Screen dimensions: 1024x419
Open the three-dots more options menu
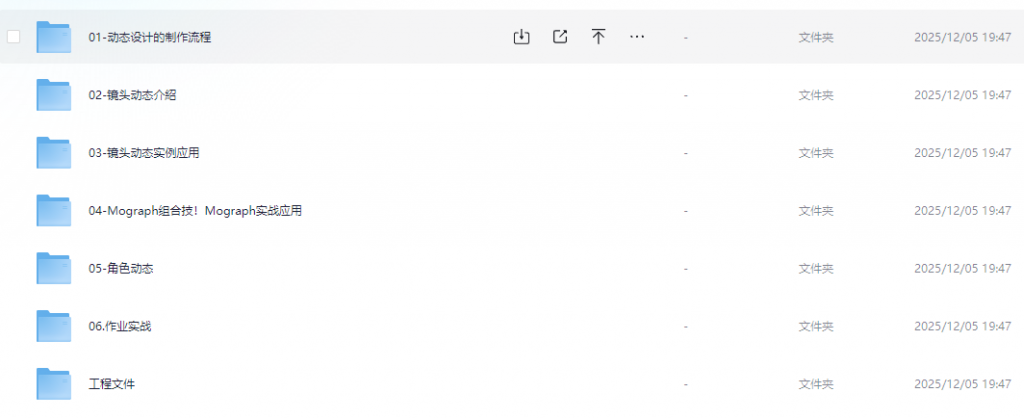tap(637, 37)
